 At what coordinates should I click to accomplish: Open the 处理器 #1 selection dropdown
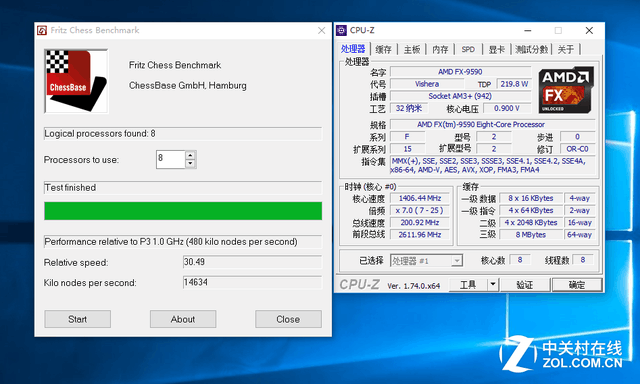(426, 261)
